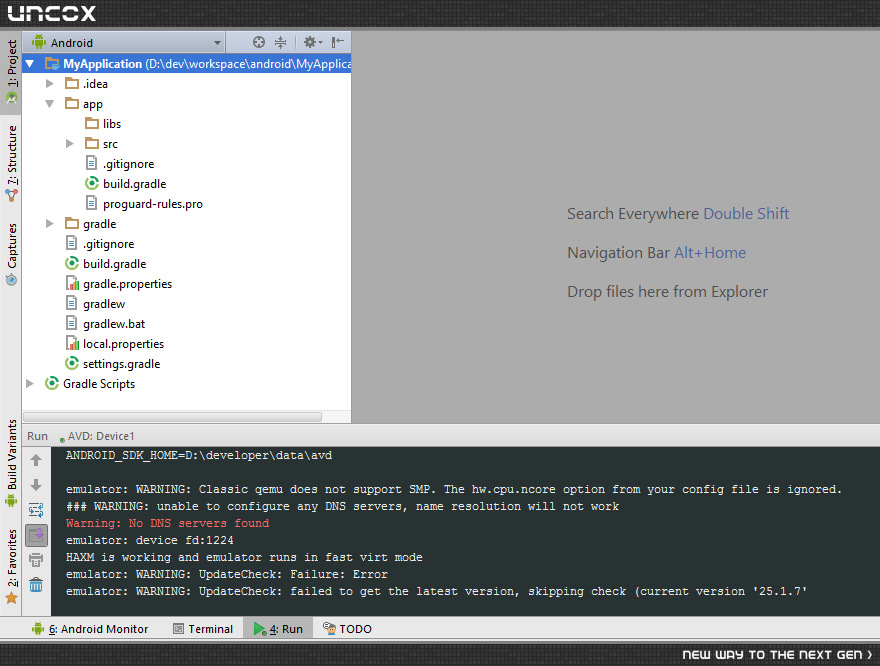This screenshot has height=666, width=880.
Task: Click the 'emulator: device fd:1224' line
Action: (x=149, y=540)
